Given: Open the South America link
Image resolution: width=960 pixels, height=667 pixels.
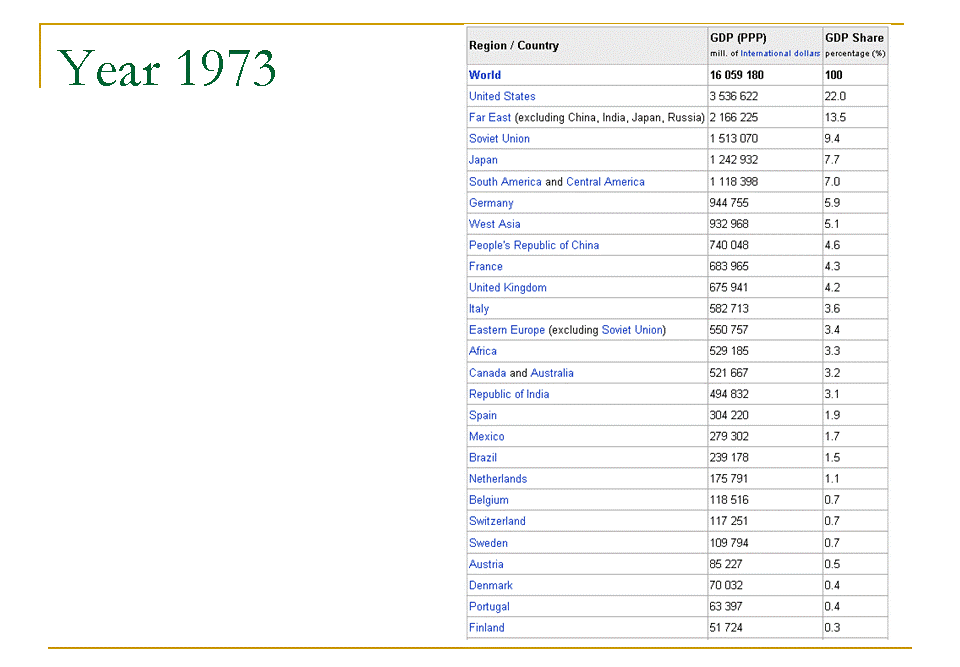Looking at the screenshot, I should pyautogui.click(x=505, y=182).
